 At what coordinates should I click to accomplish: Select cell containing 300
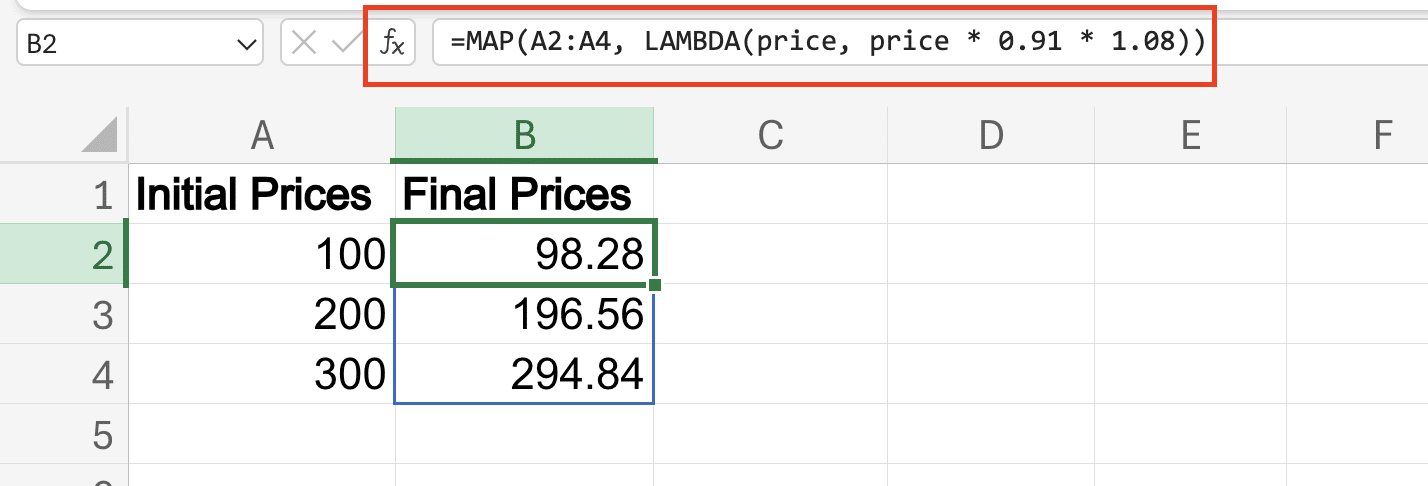pyautogui.click(x=262, y=375)
